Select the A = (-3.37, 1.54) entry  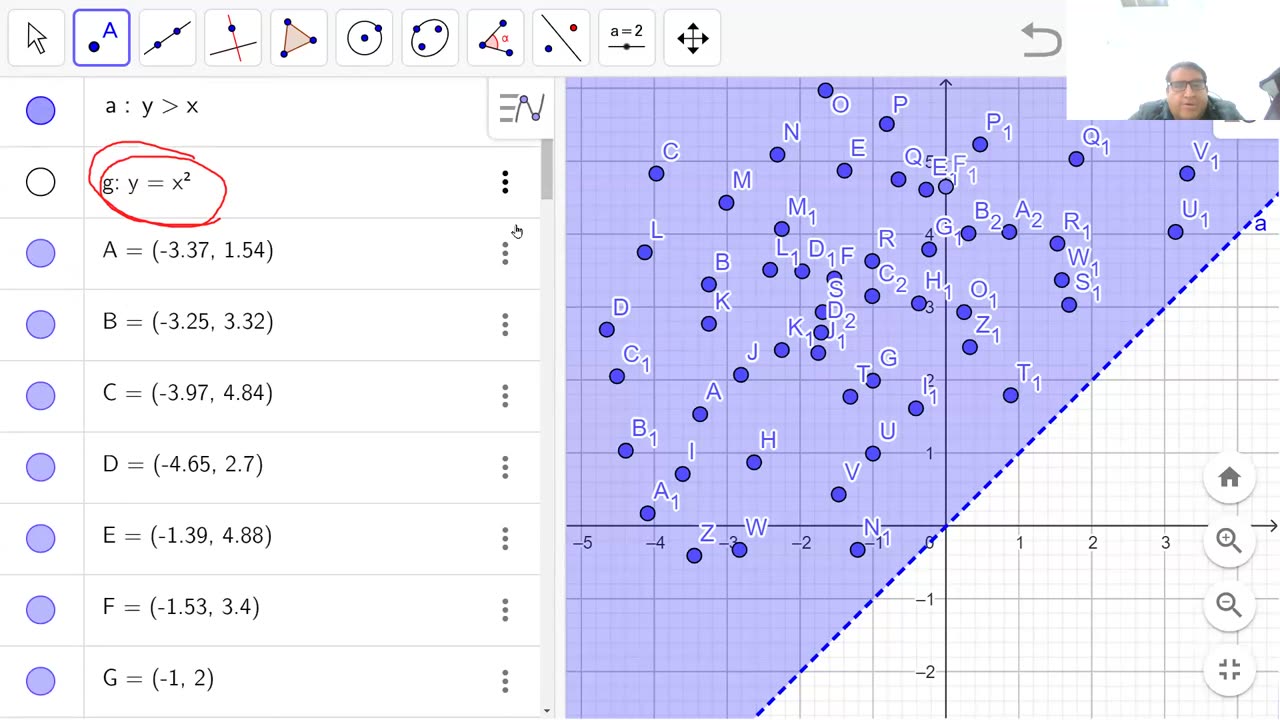coord(188,250)
